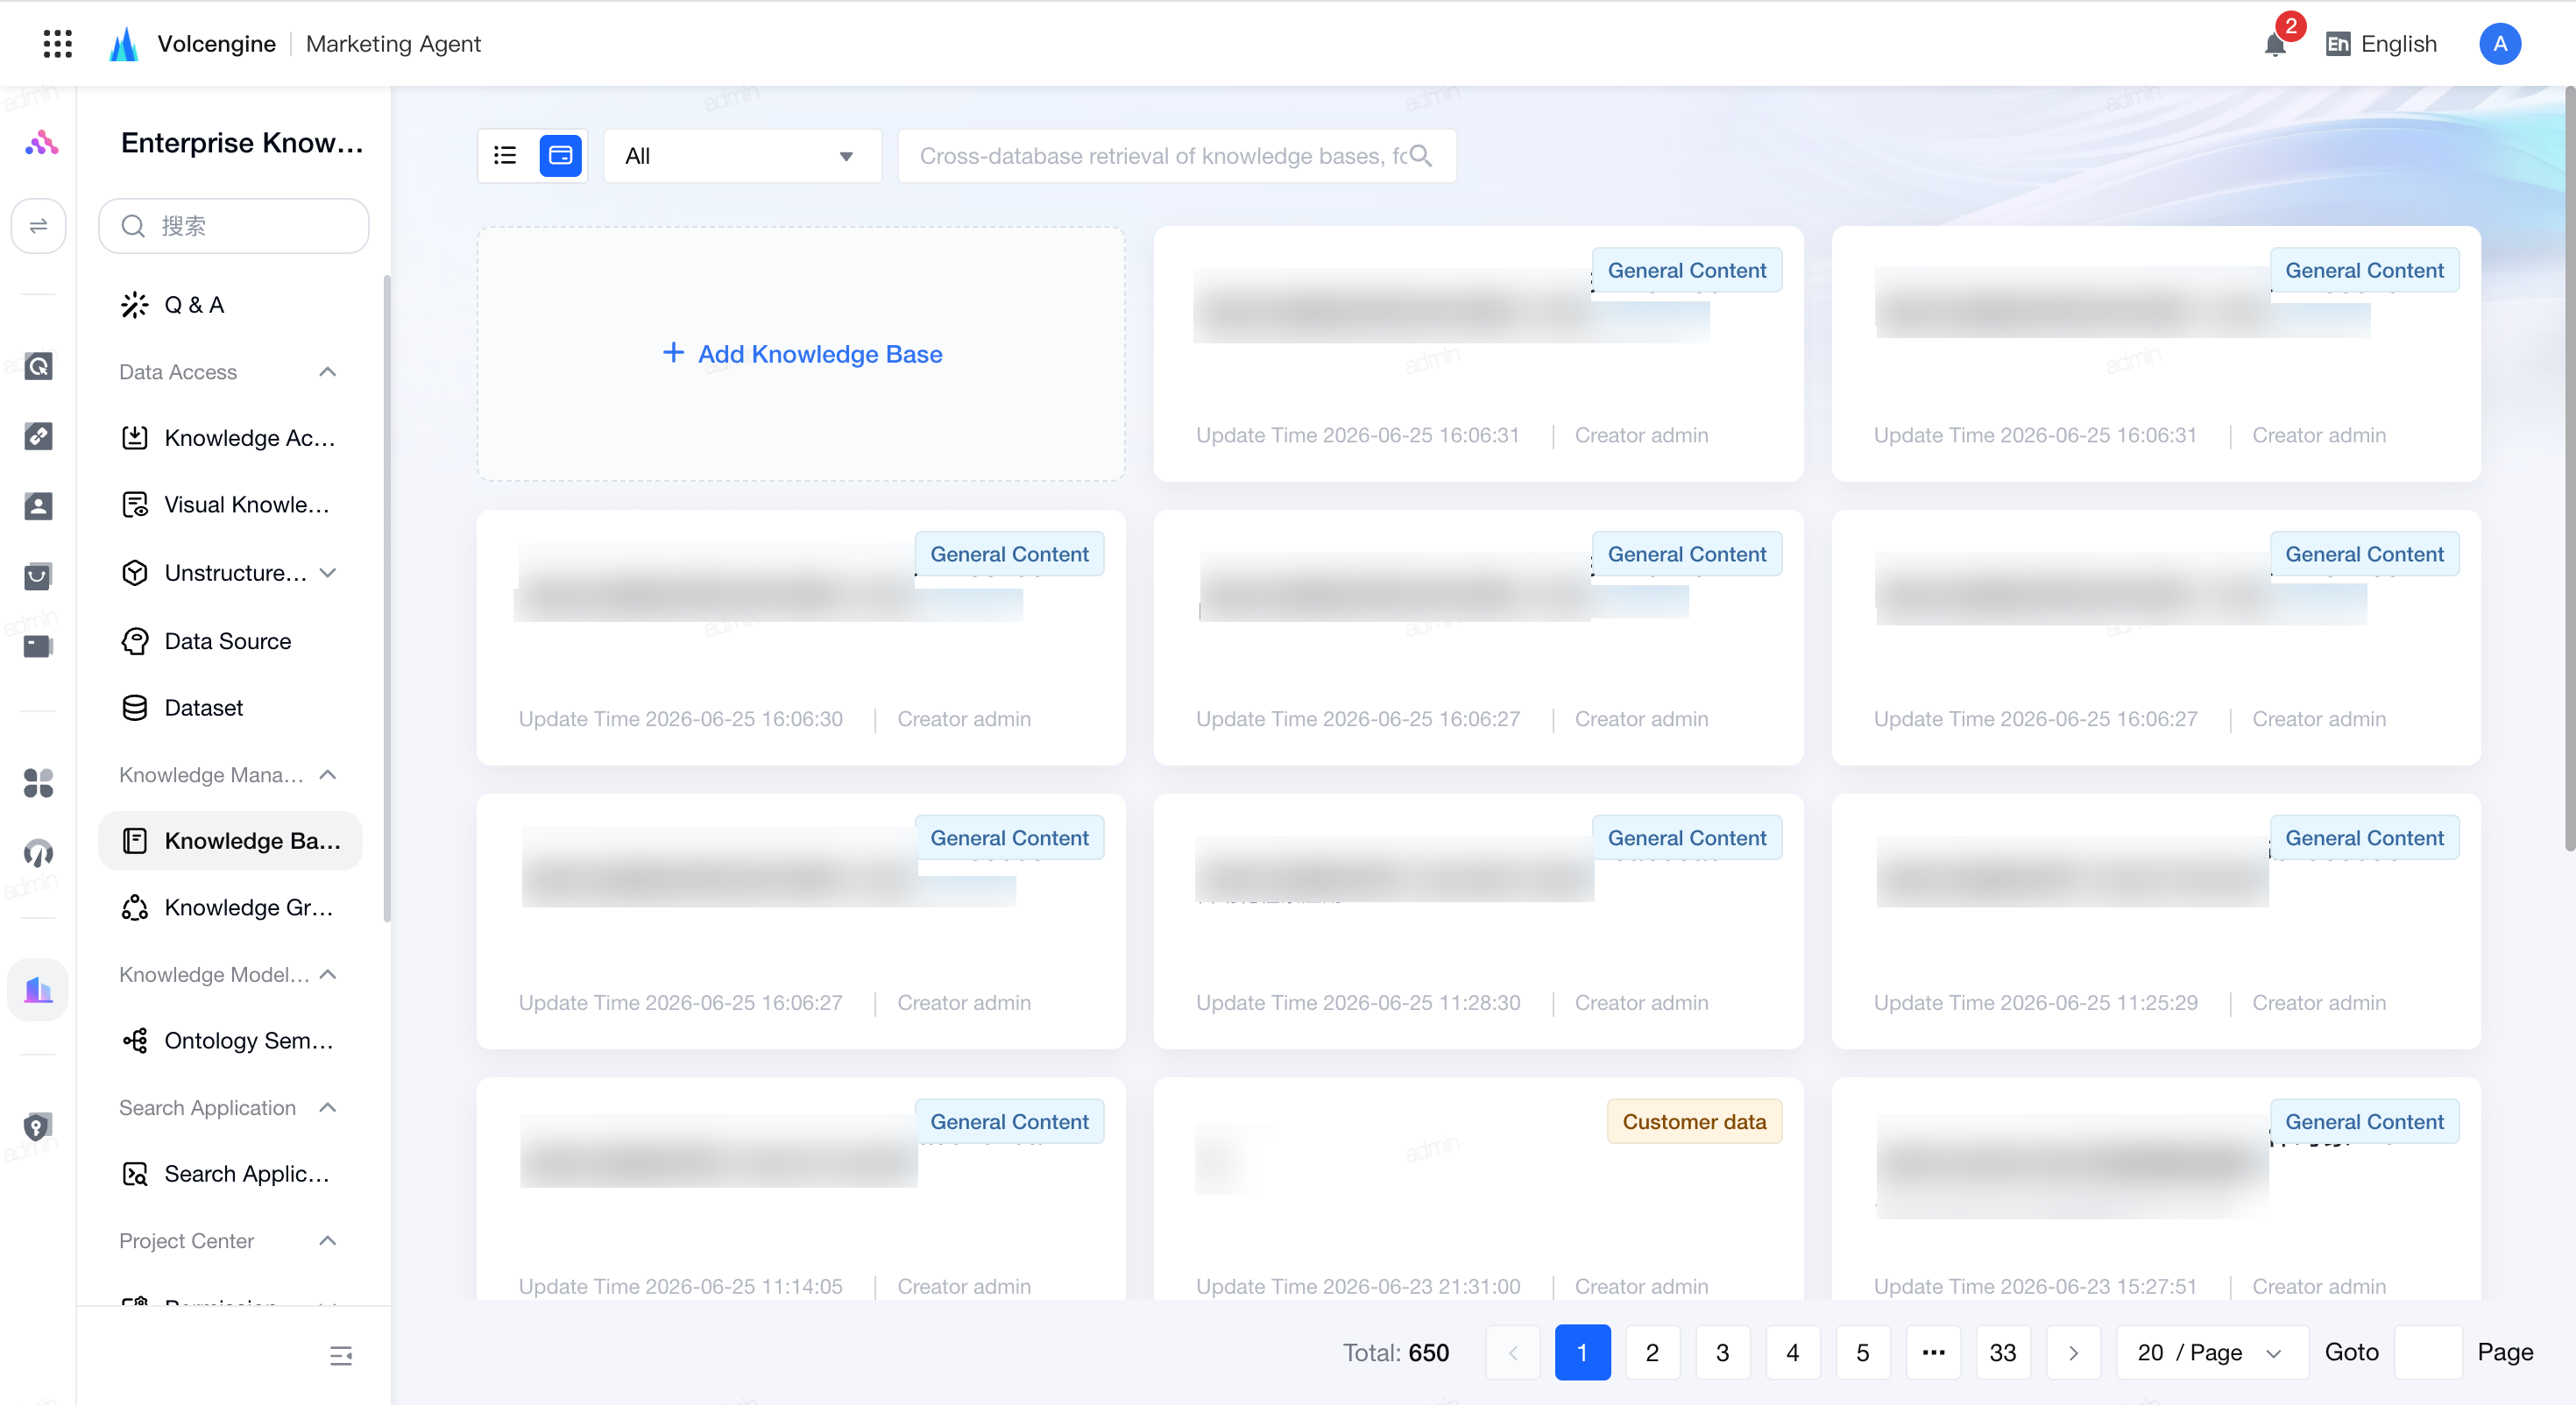
Task: Click the search magnifier icon
Action: coord(1420,156)
